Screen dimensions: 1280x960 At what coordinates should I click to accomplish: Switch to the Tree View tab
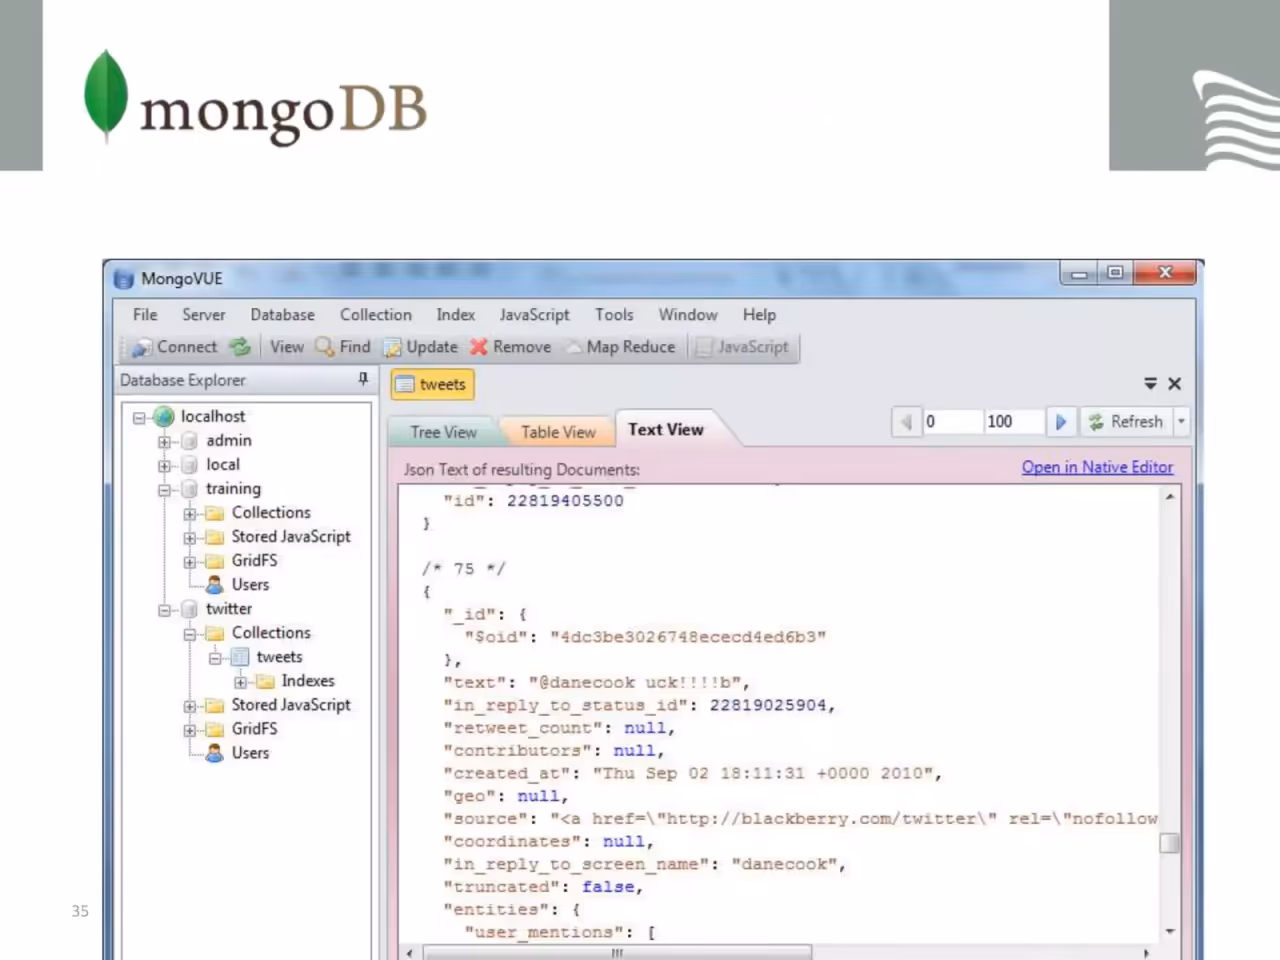(x=443, y=432)
